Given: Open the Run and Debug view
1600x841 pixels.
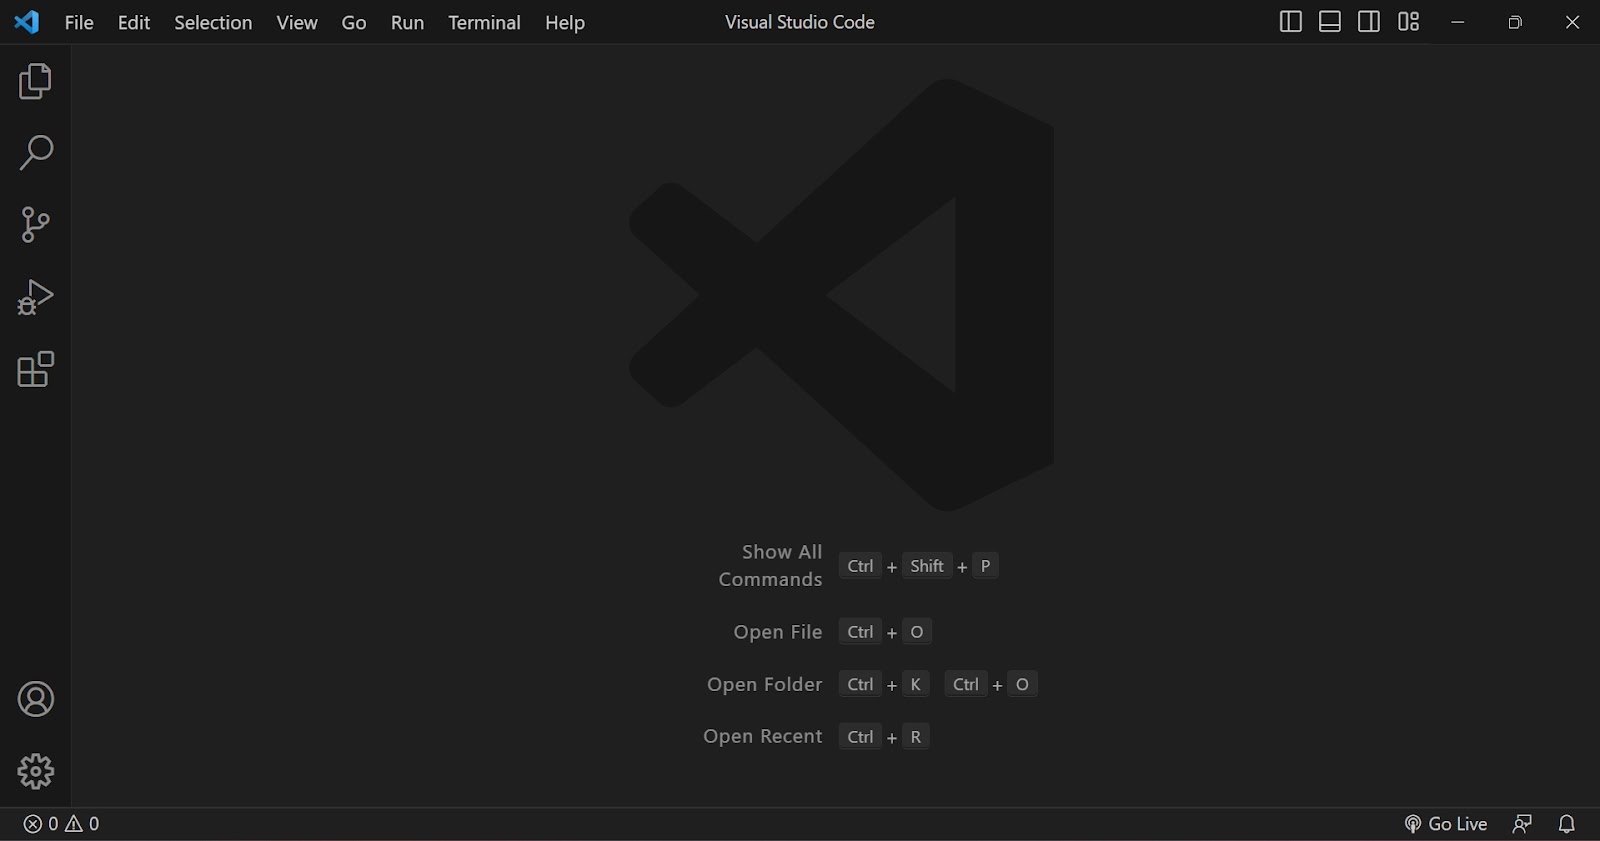Looking at the screenshot, I should pyautogui.click(x=35, y=297).
